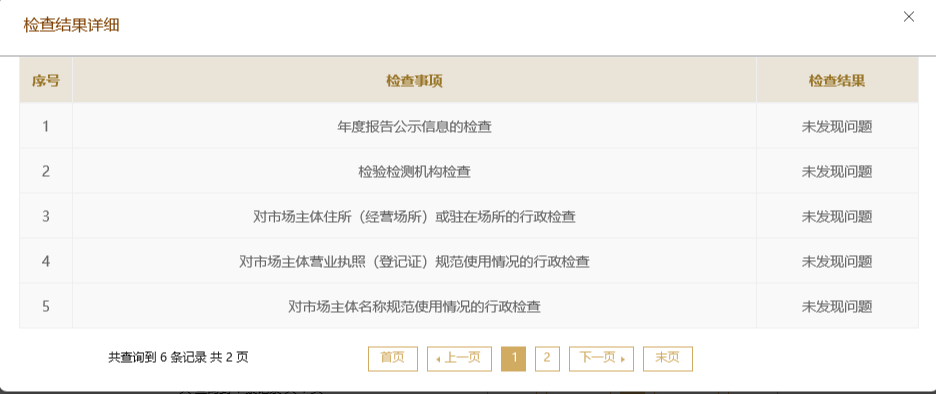
Task: Click 未发现问题 result in row 5
Action: pos(837,307)
